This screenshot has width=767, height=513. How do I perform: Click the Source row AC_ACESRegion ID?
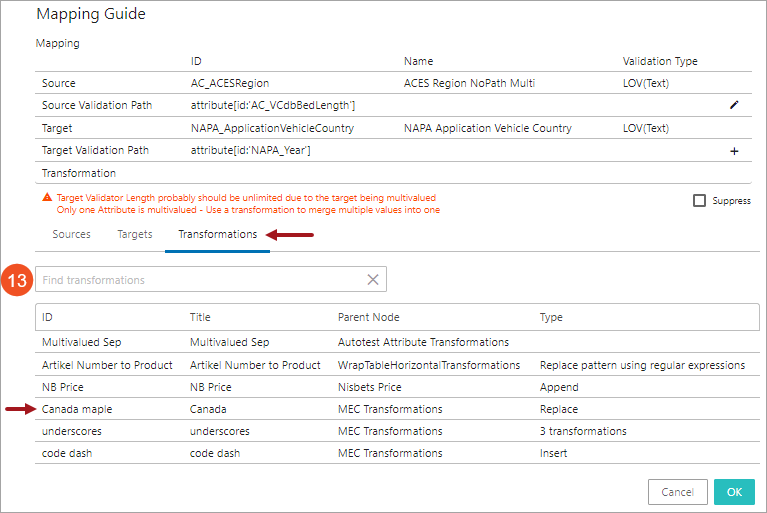(x=230, y=83)
